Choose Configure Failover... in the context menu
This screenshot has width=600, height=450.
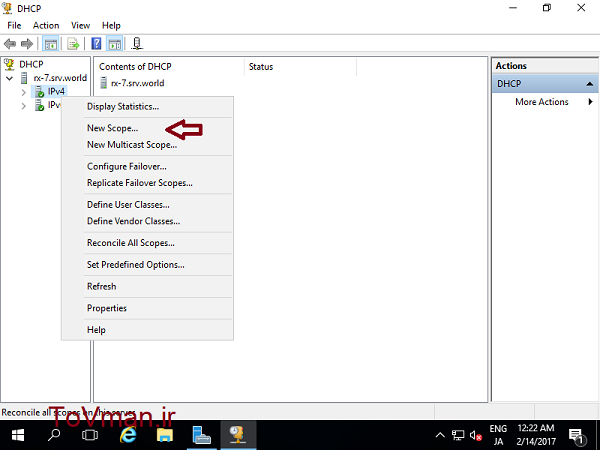(x=126, y=166)
